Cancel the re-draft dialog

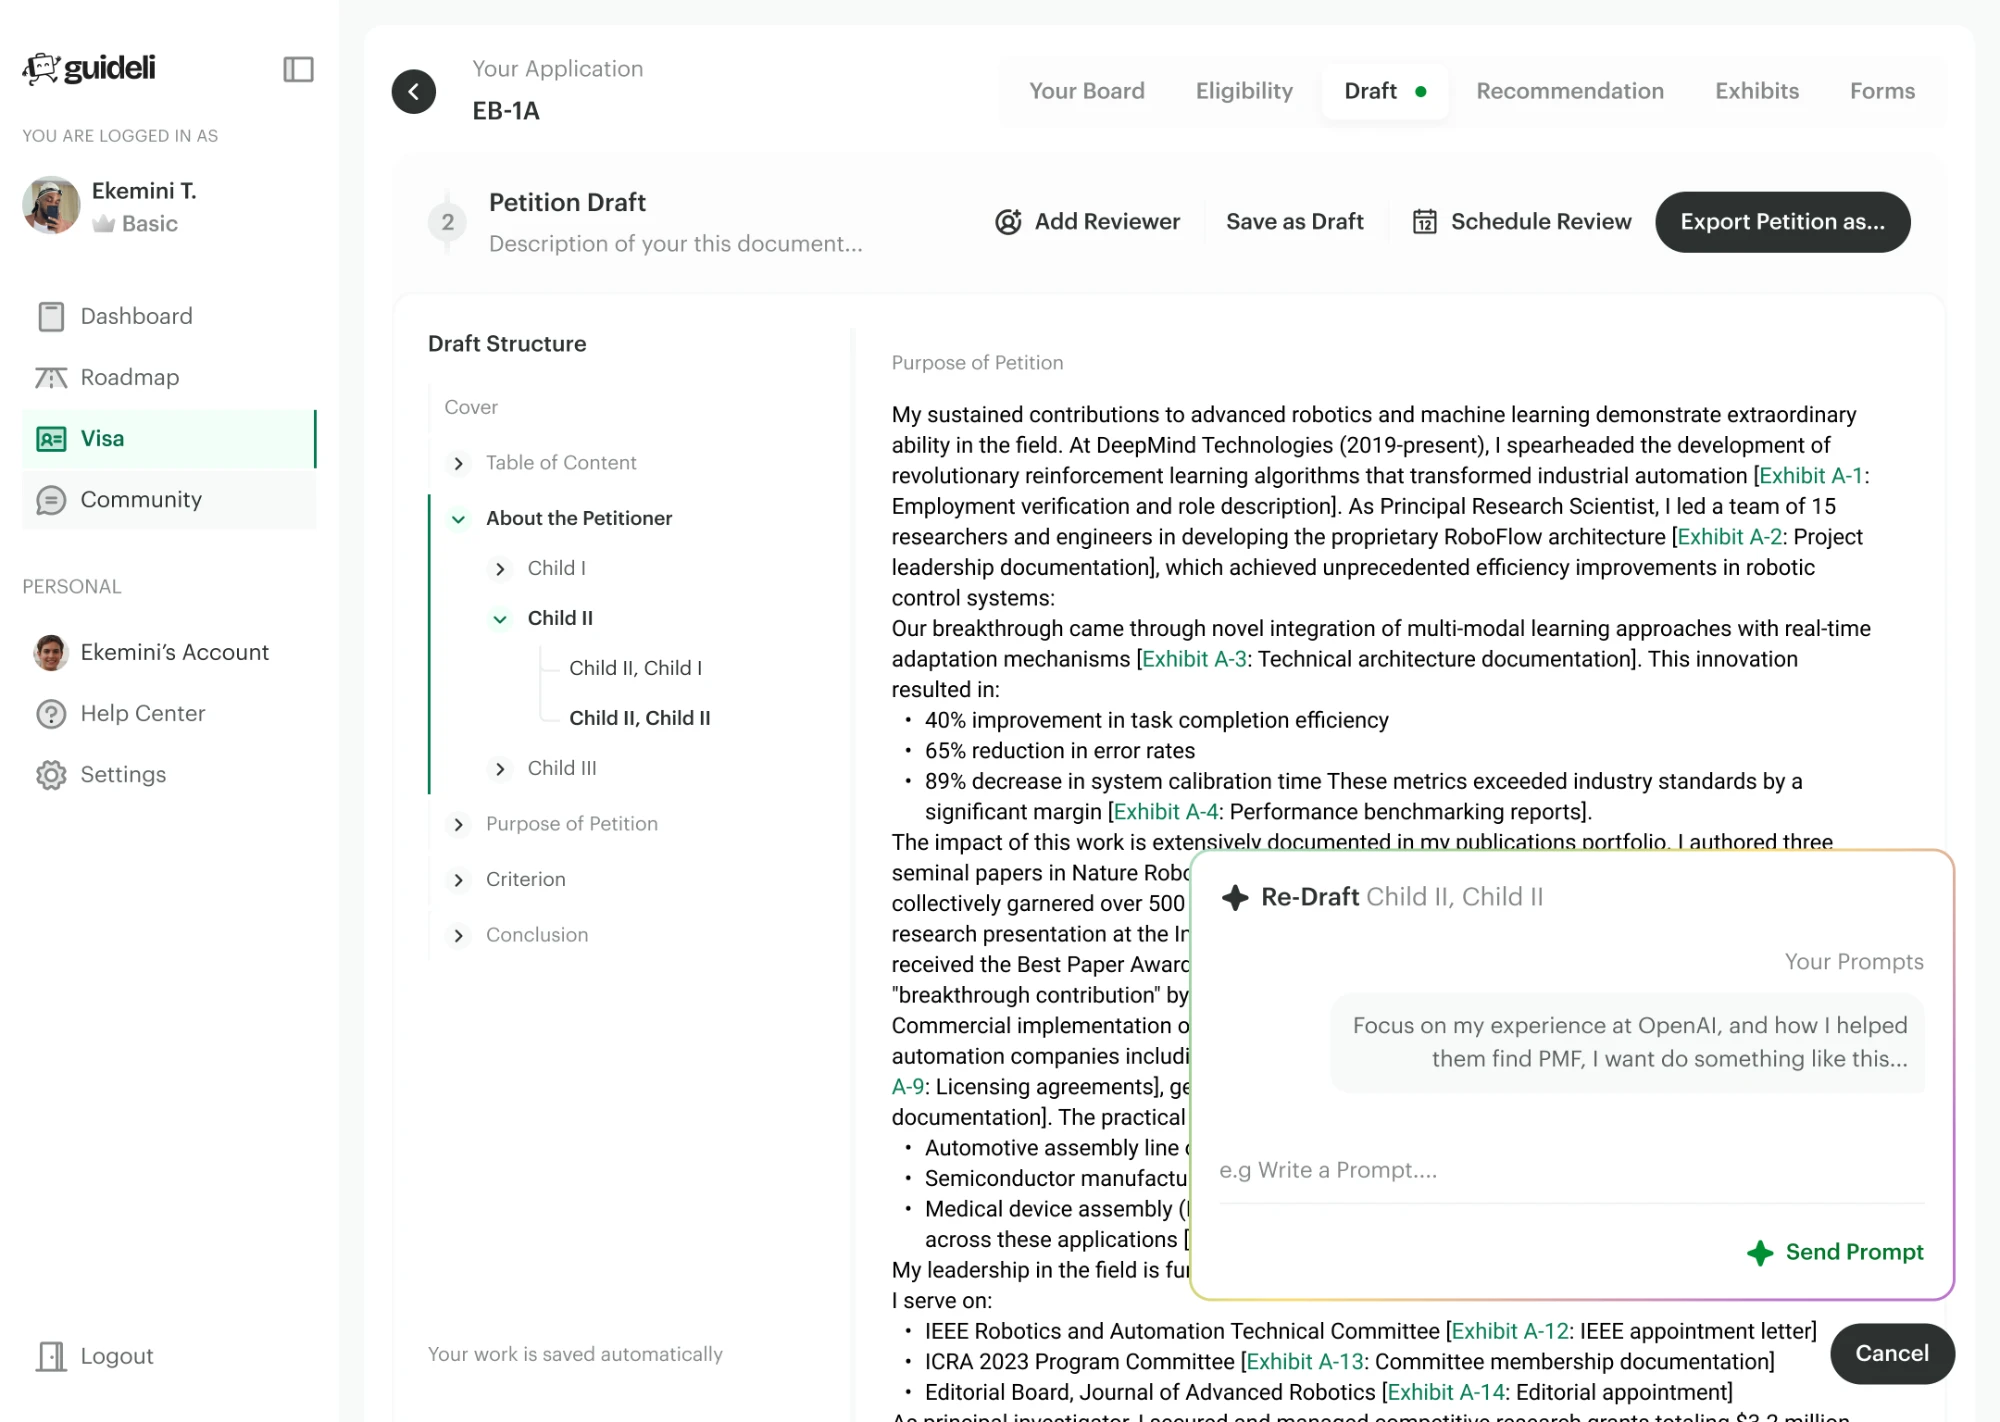point(1892,1353)
